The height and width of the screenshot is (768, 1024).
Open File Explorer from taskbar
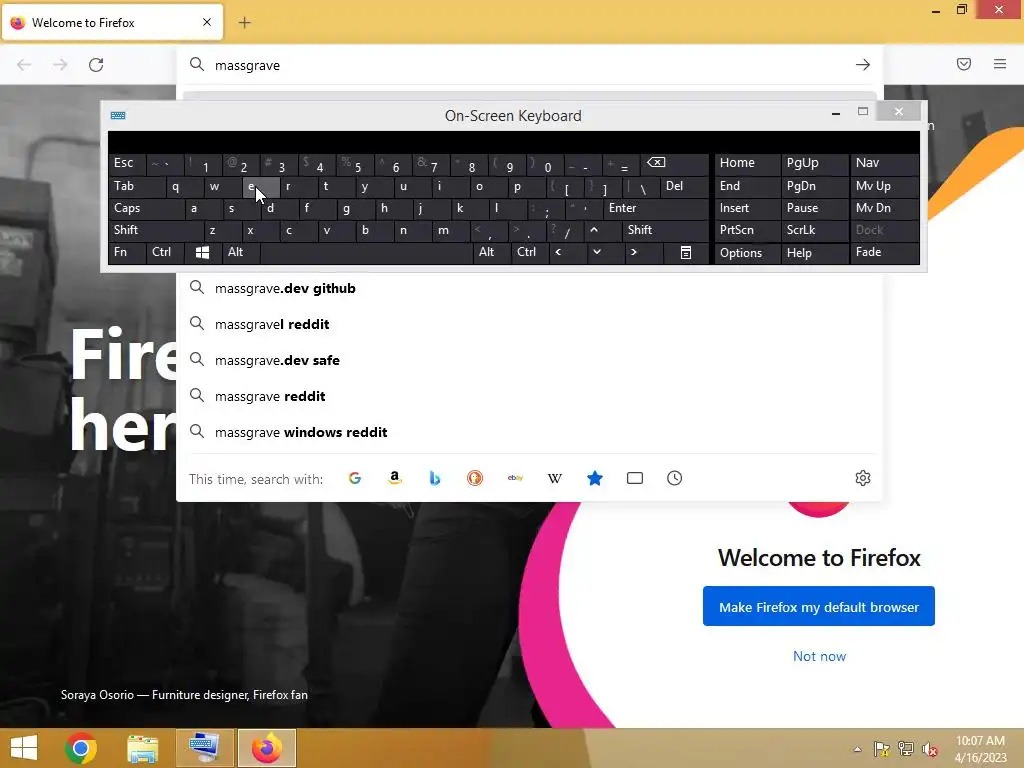click(x=142, y=748)
